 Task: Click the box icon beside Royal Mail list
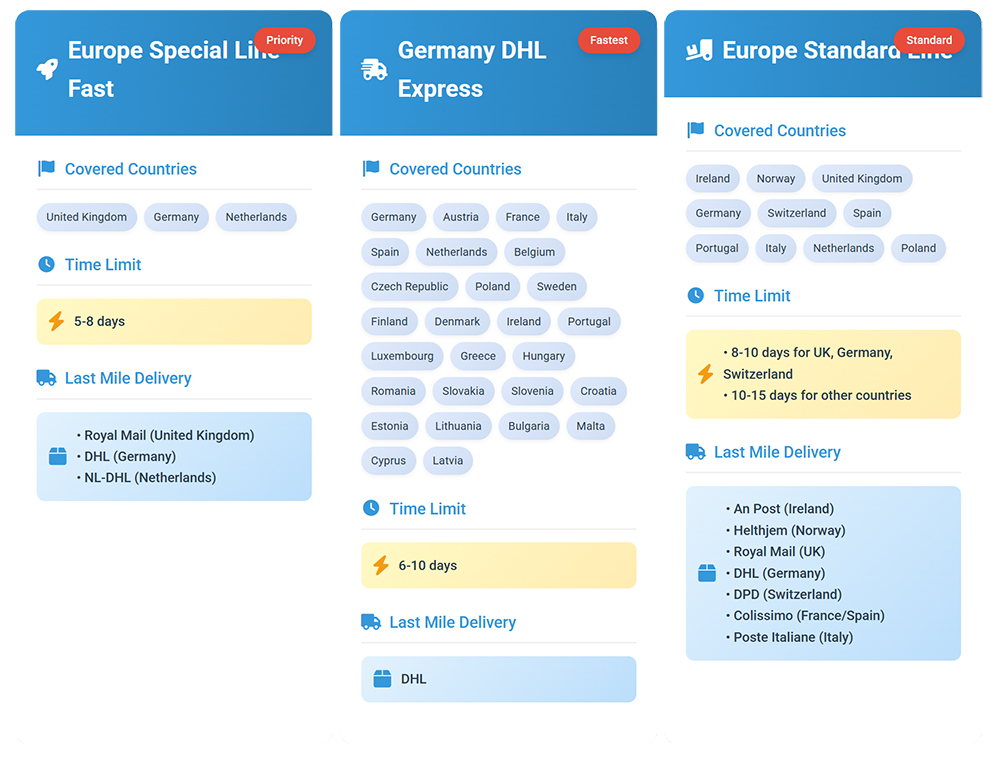click(x=58, y=456)
